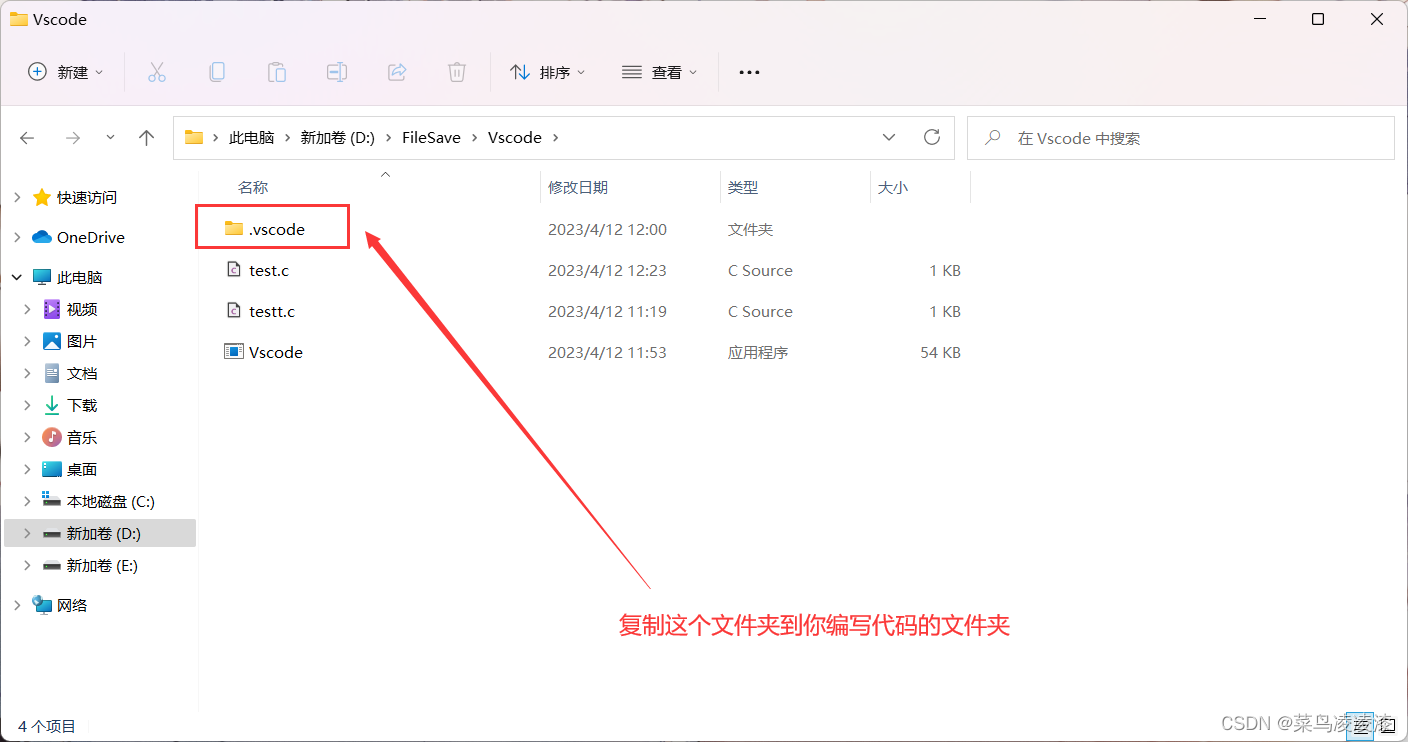Expand New Volume (E:) tree node

click(x=27, y=565)
